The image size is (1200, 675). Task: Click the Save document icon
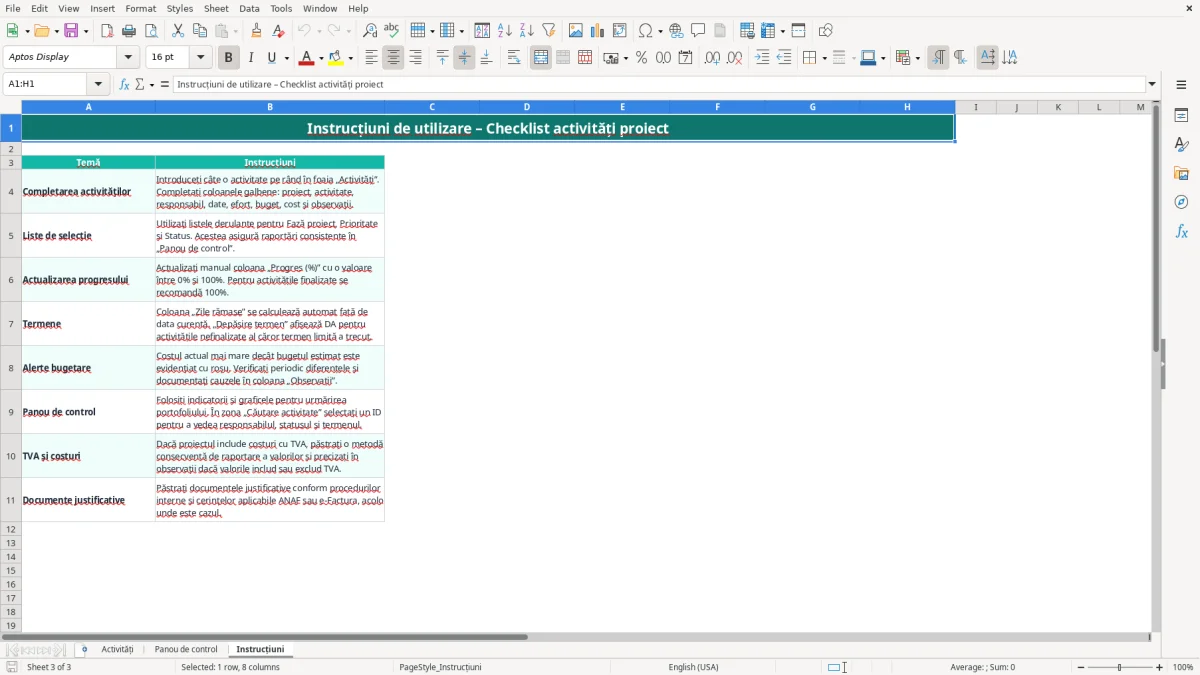(71, 31)
